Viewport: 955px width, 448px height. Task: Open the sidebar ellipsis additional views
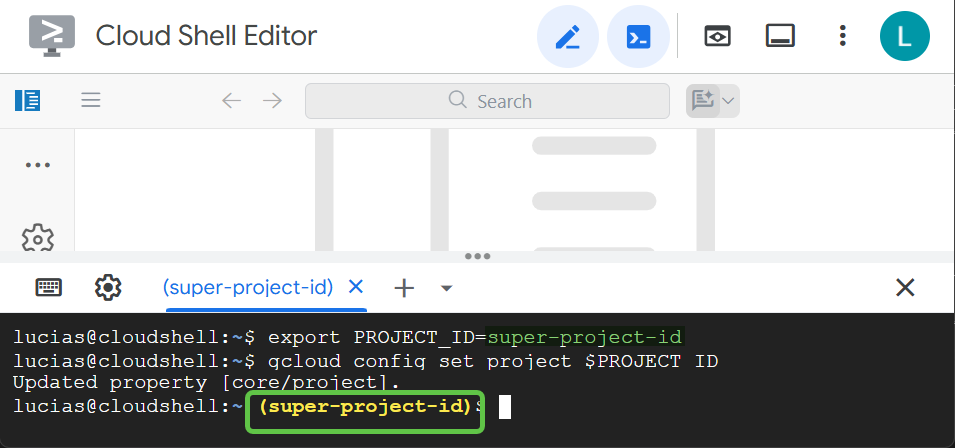37,165
